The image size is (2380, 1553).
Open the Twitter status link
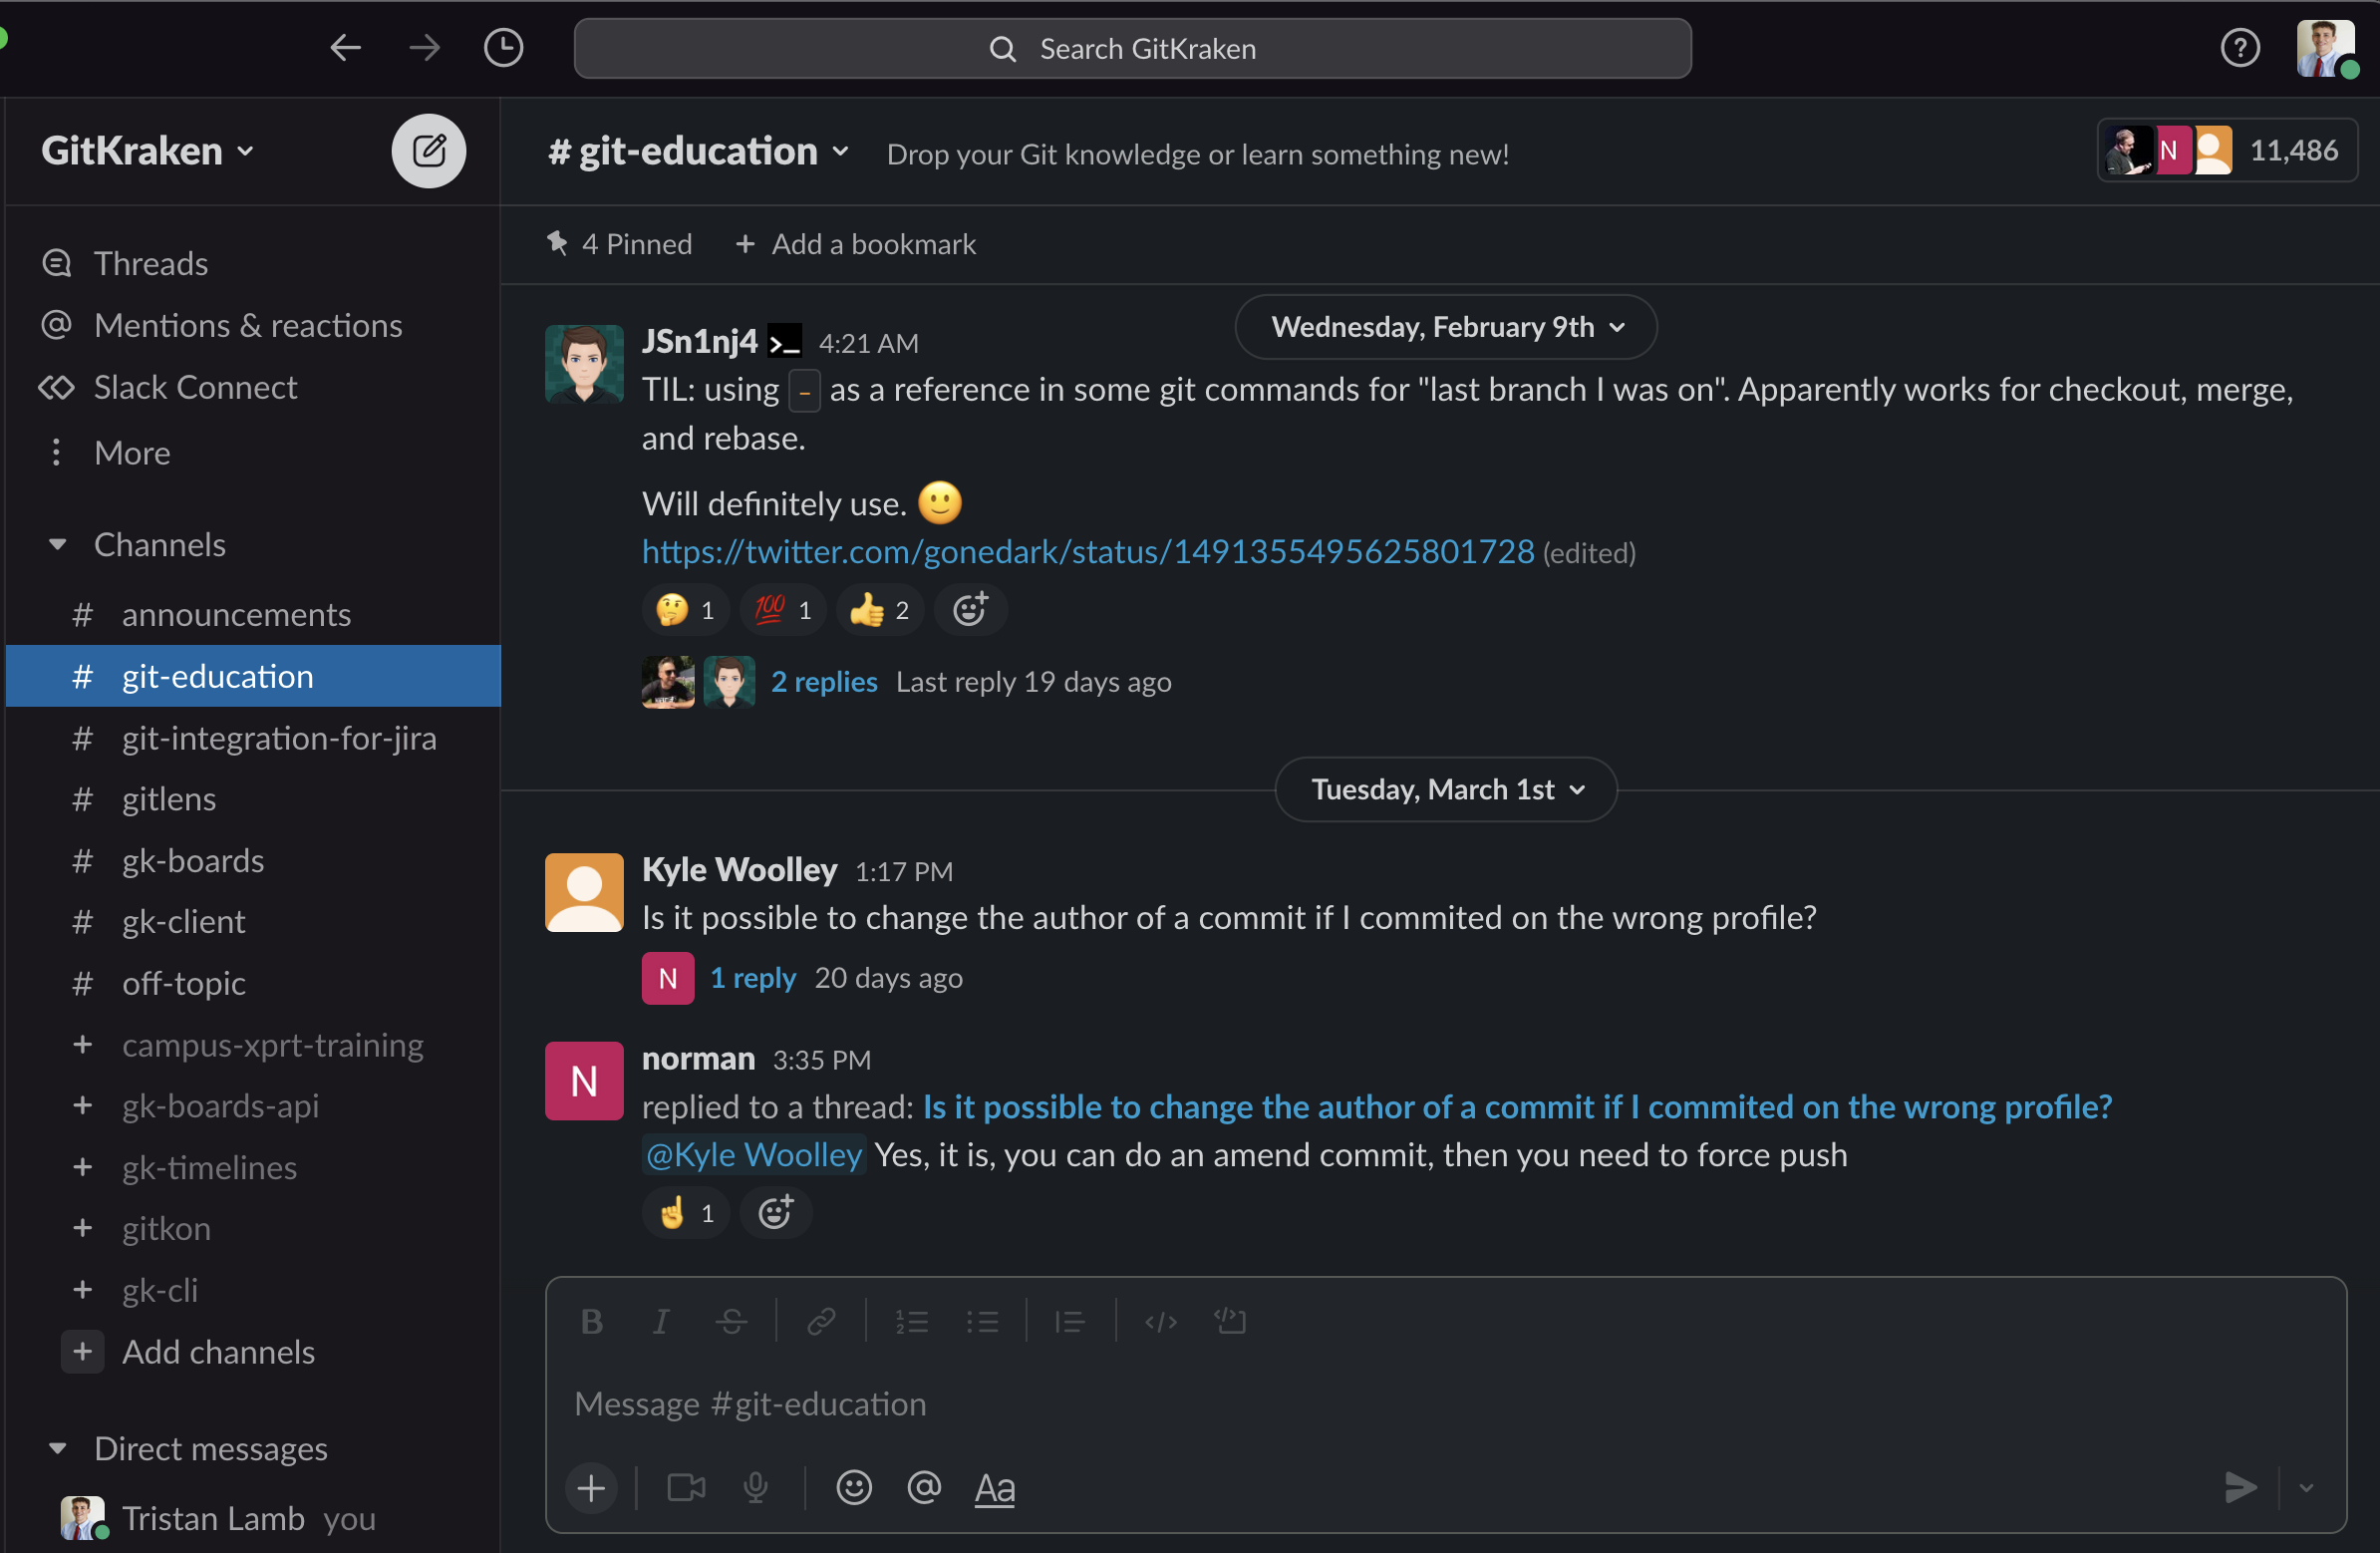click(1088, 552)
